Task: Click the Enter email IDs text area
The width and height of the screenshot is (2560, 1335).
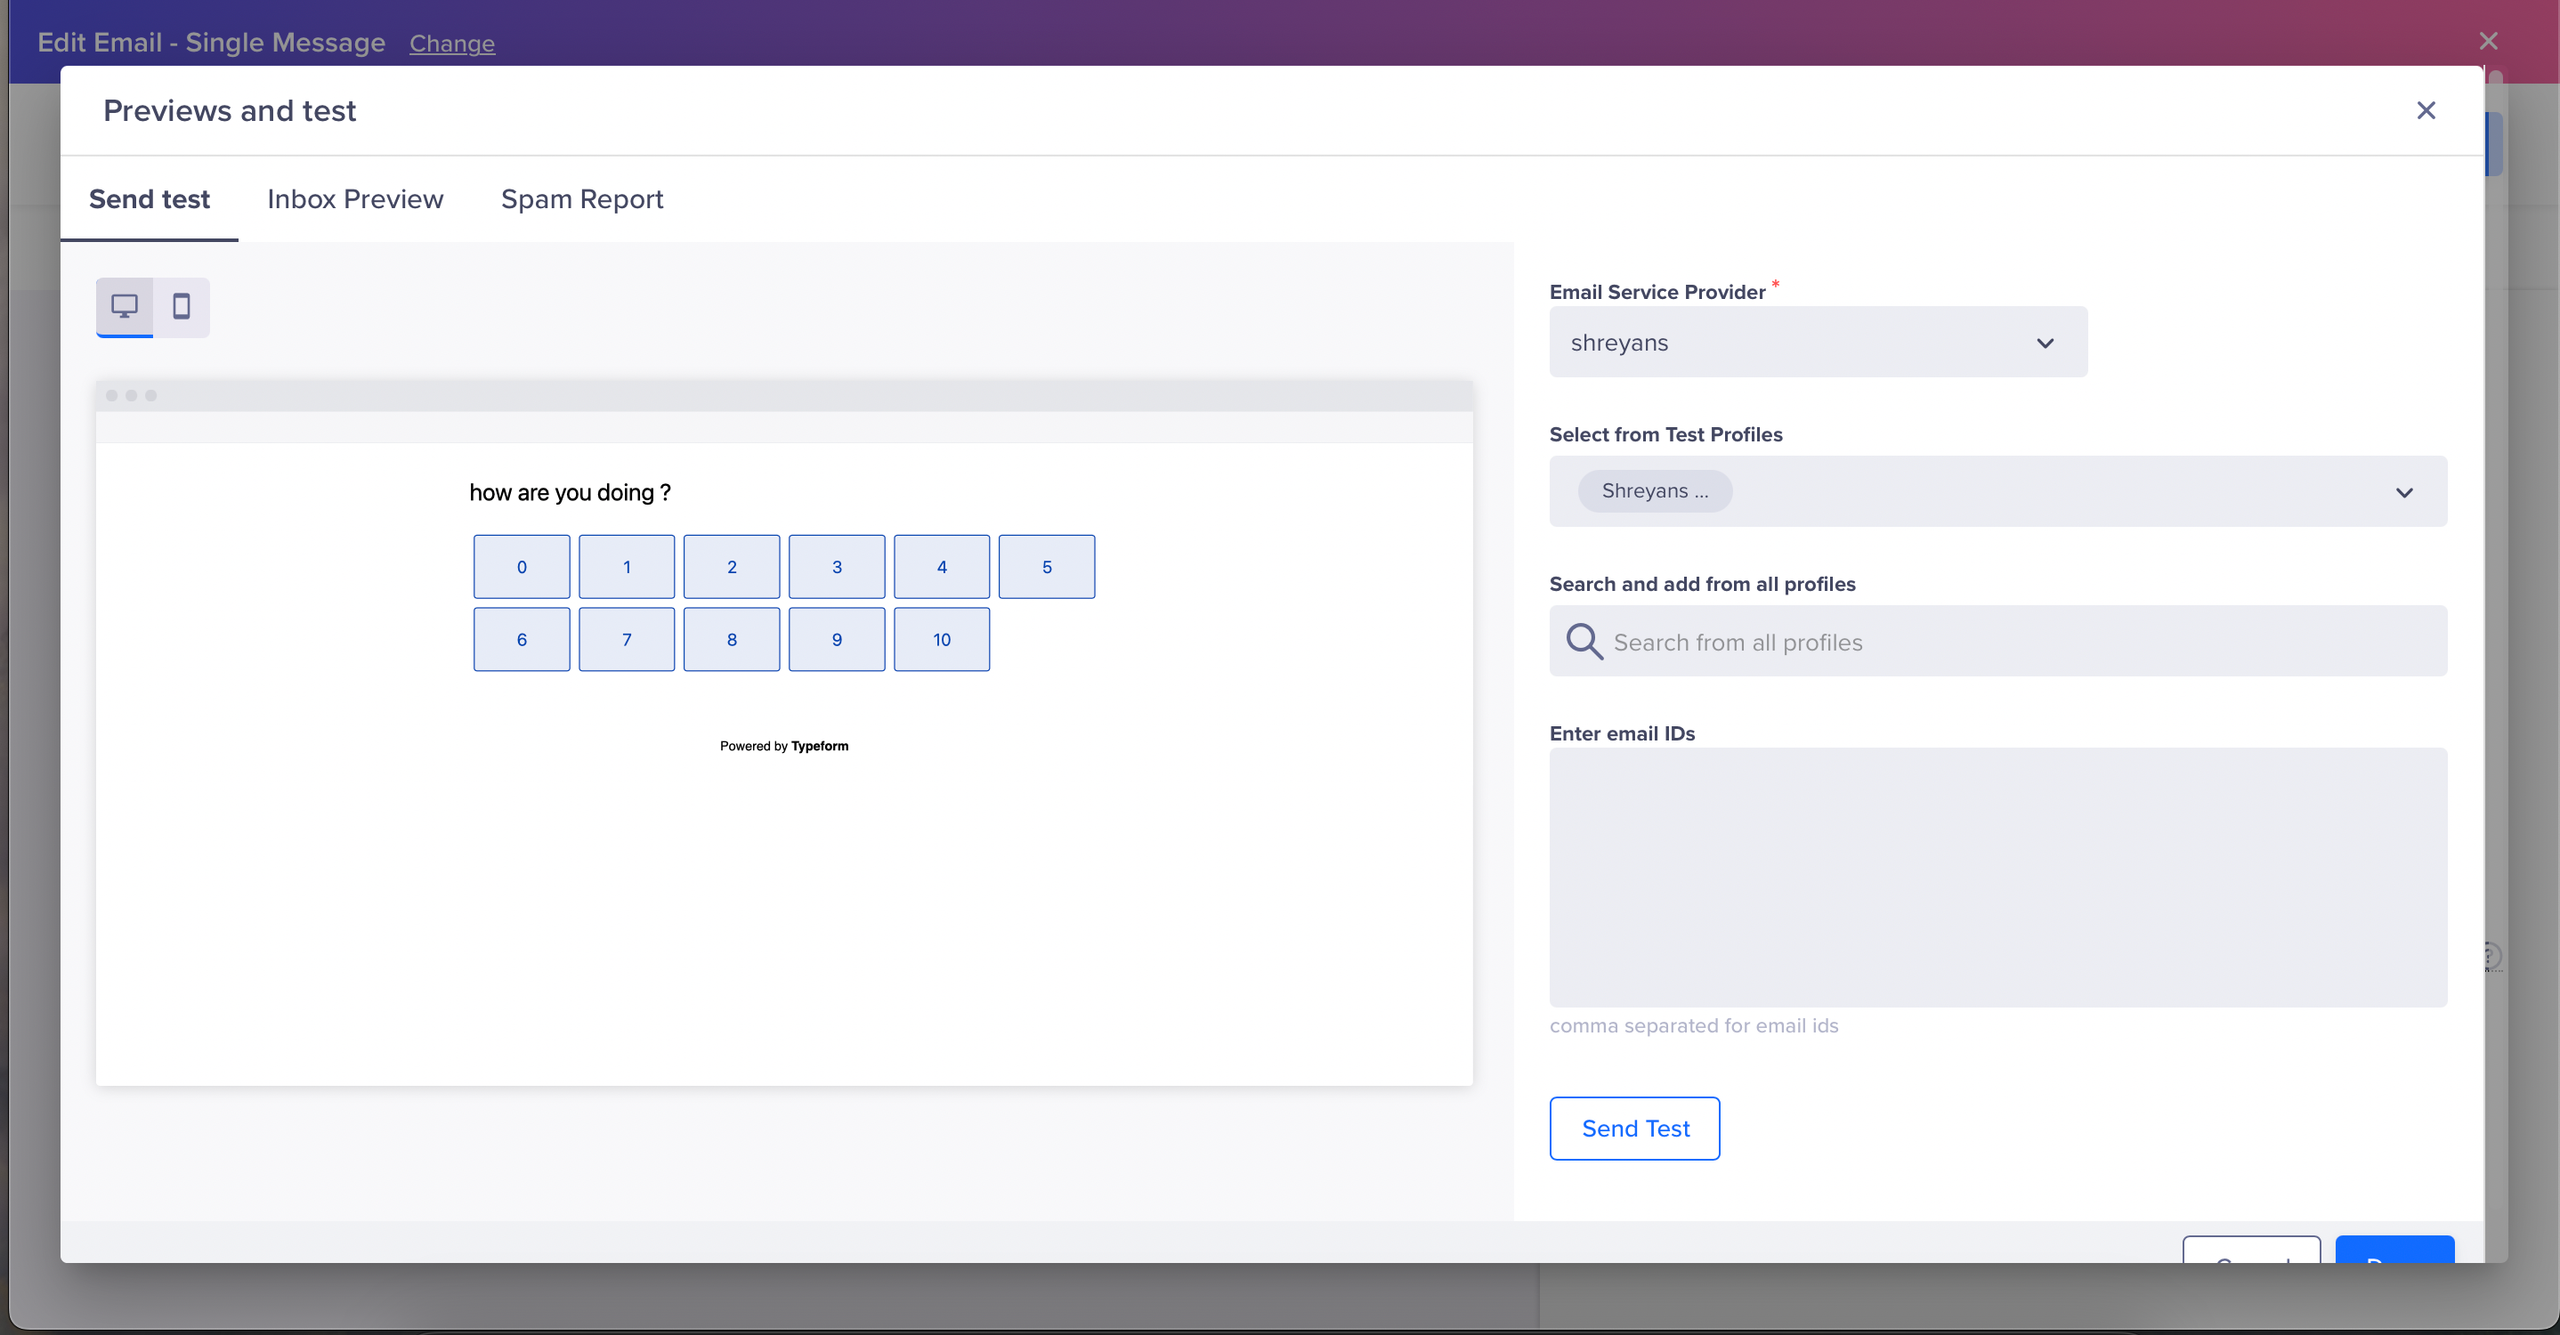Action: click(x=1997, y=877)
